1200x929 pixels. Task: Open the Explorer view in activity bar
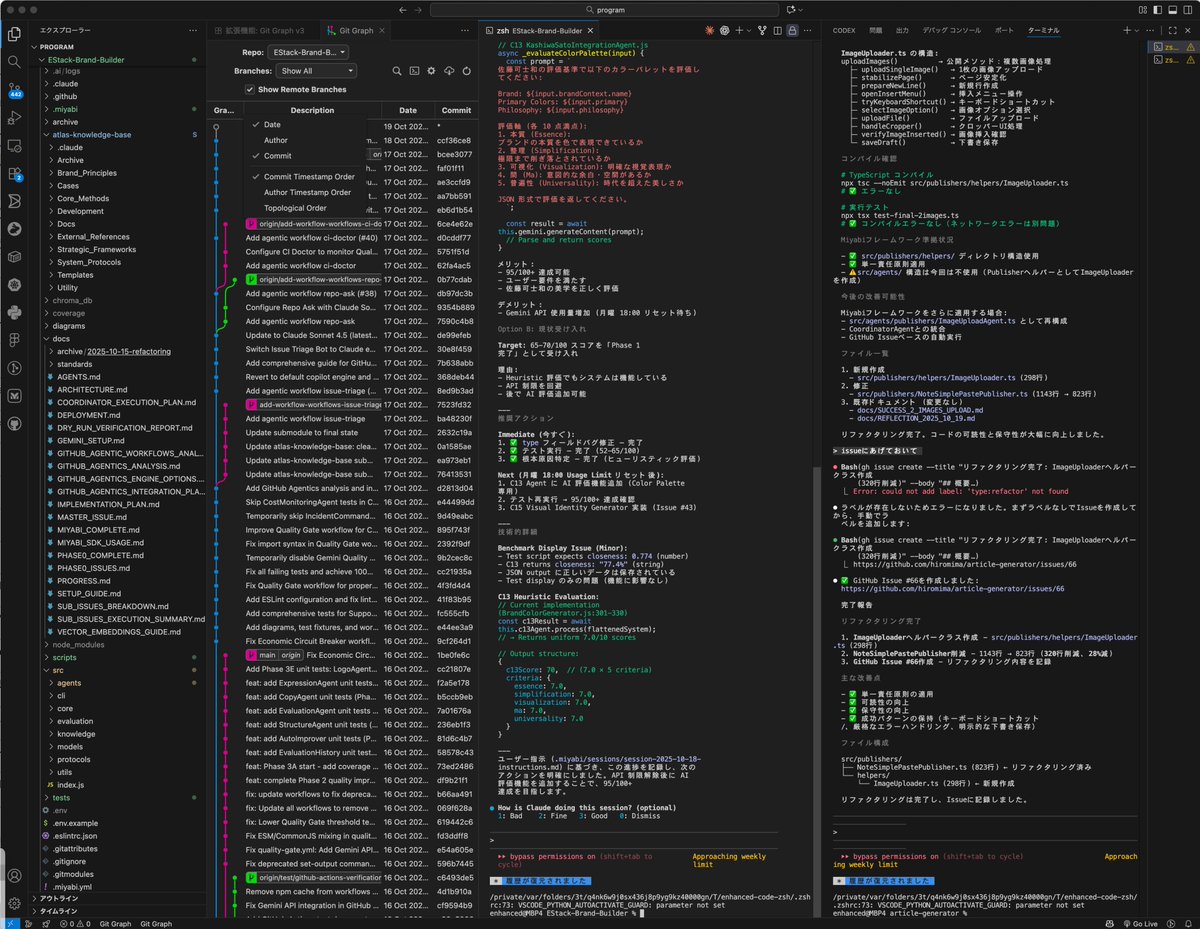point(14,33)
